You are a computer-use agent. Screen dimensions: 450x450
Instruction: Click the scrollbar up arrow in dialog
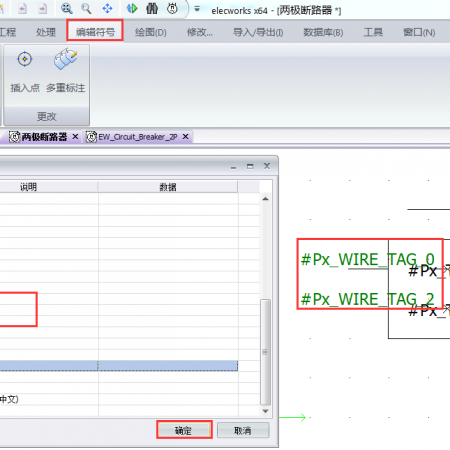coord(266,199)
